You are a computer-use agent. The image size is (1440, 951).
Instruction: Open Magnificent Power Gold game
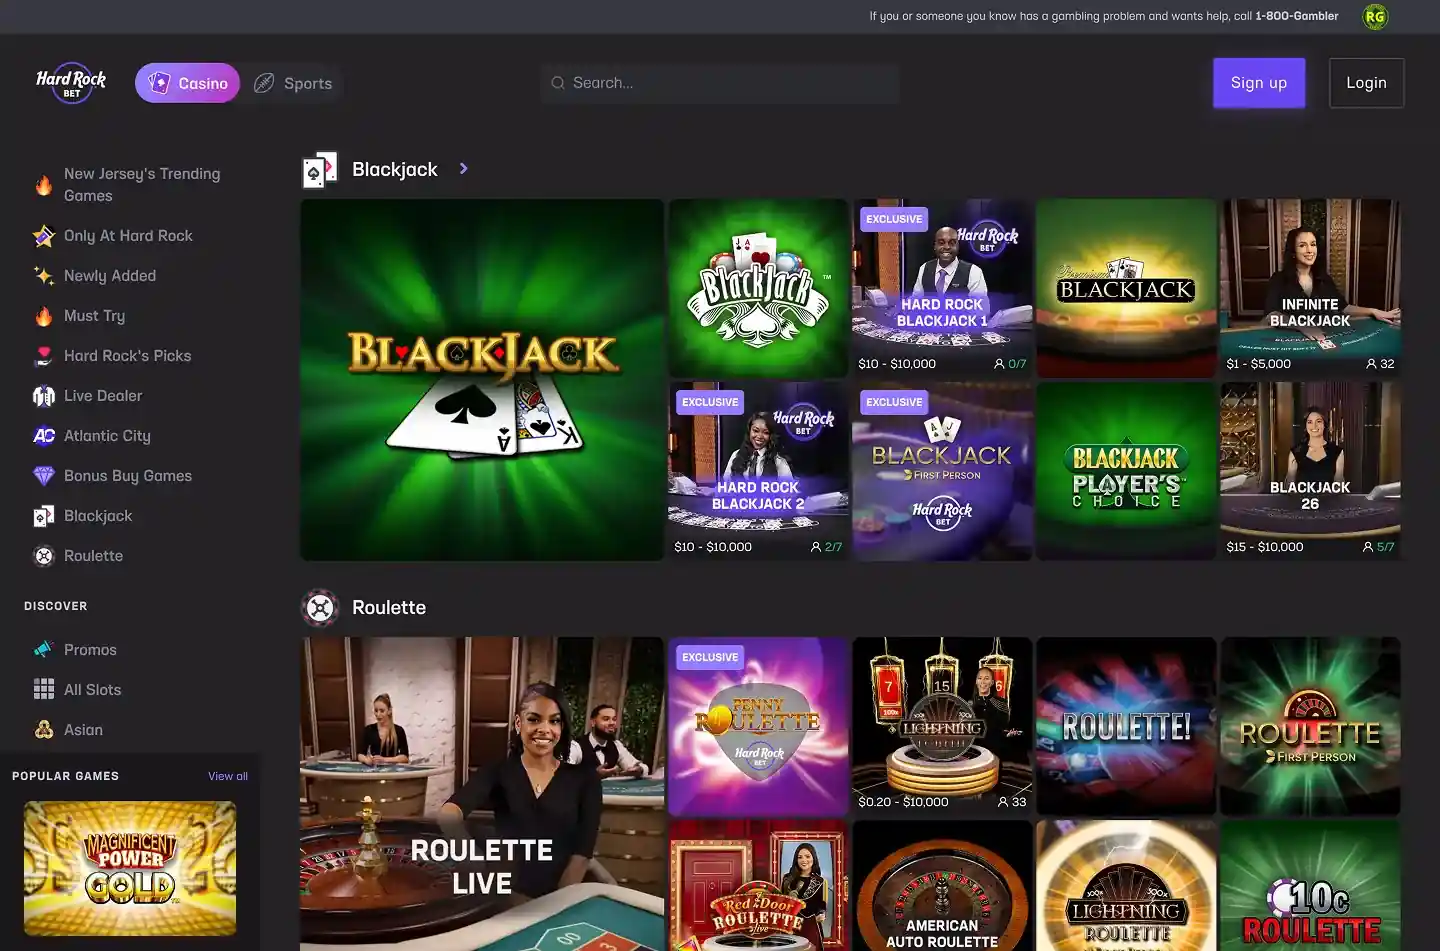pos(129,867)
